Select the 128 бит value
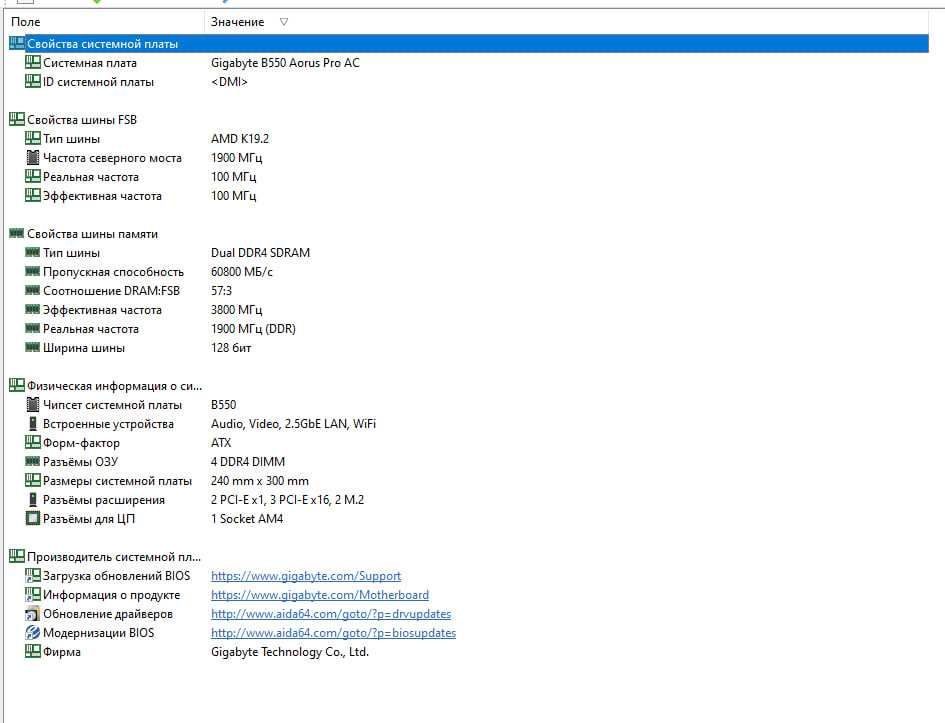This screenshot has height=723, width=945. [x=231, y=348]
